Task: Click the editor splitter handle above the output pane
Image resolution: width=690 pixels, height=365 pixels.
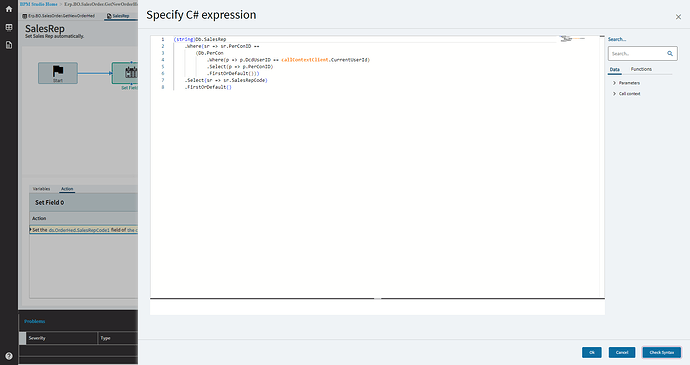Action: 378,299
